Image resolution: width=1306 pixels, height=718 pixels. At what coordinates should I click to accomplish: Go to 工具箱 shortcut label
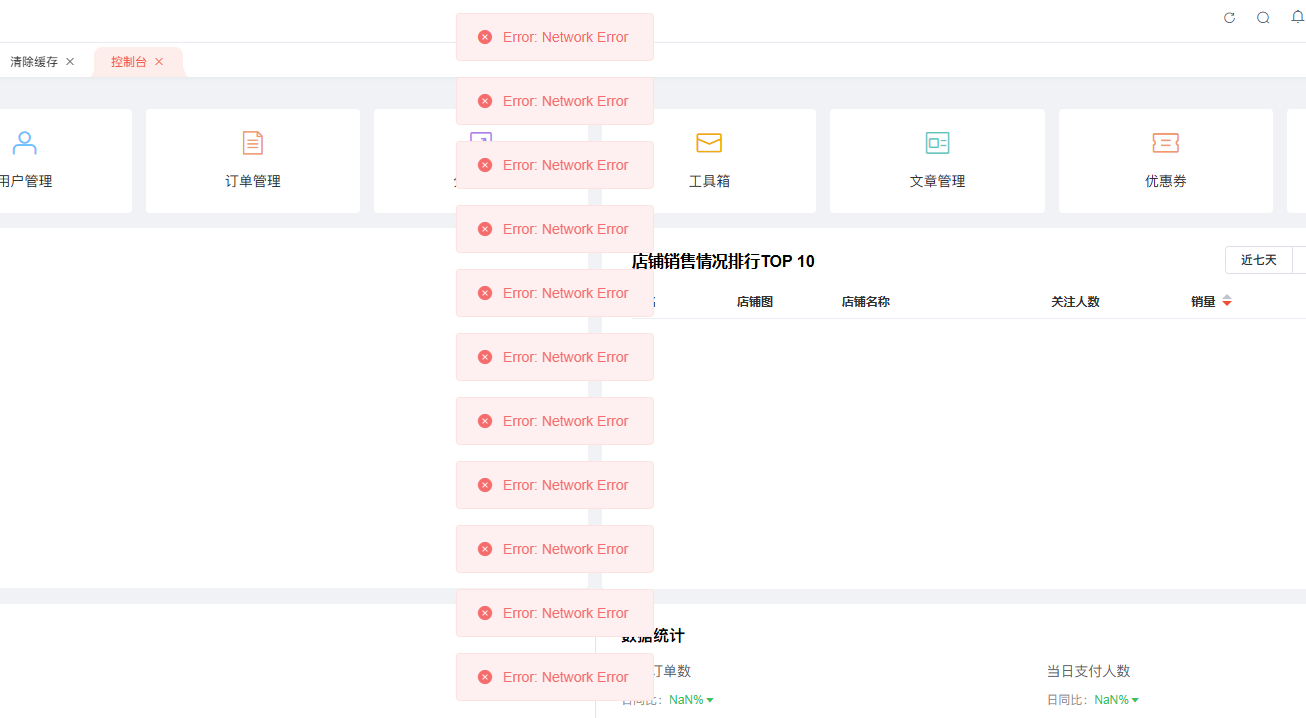coord(709,182)
